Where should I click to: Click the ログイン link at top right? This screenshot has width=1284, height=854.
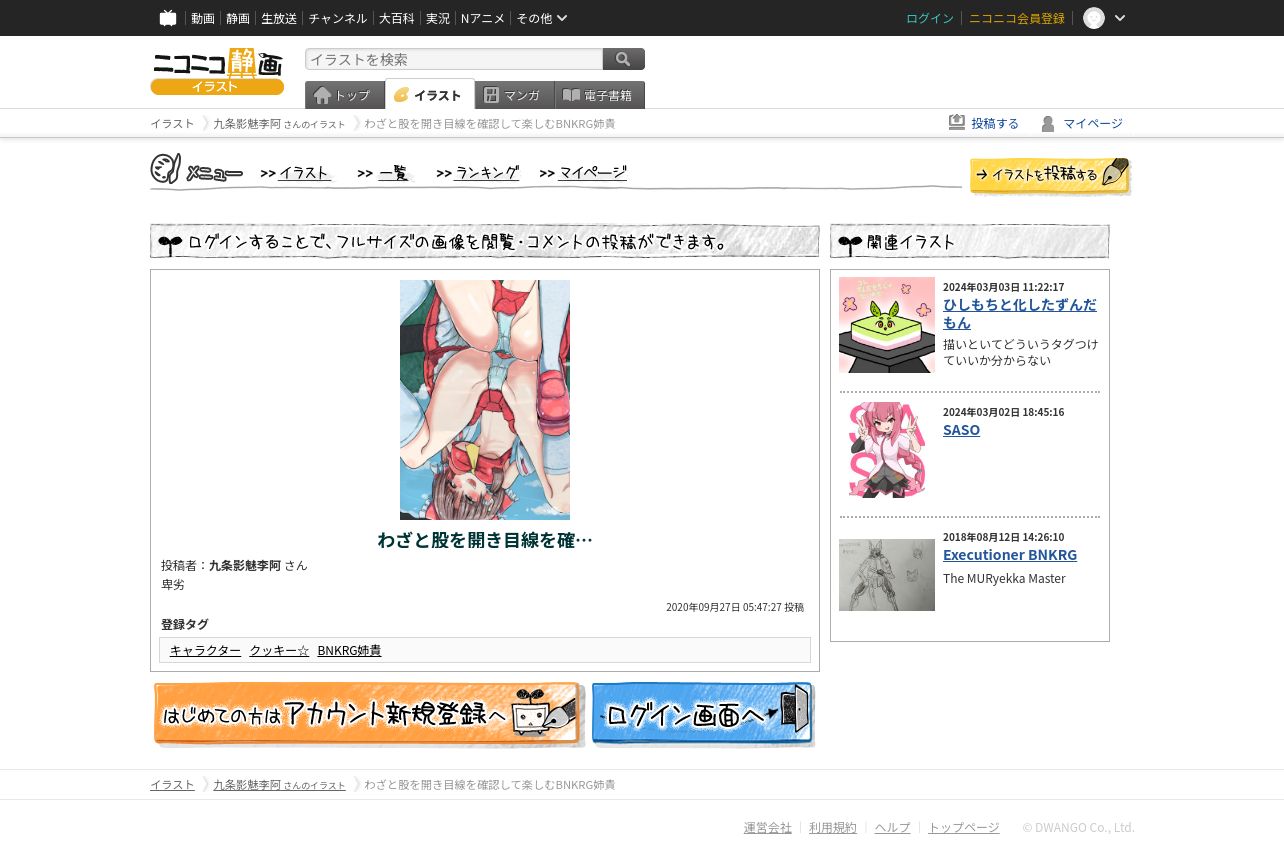930,18
